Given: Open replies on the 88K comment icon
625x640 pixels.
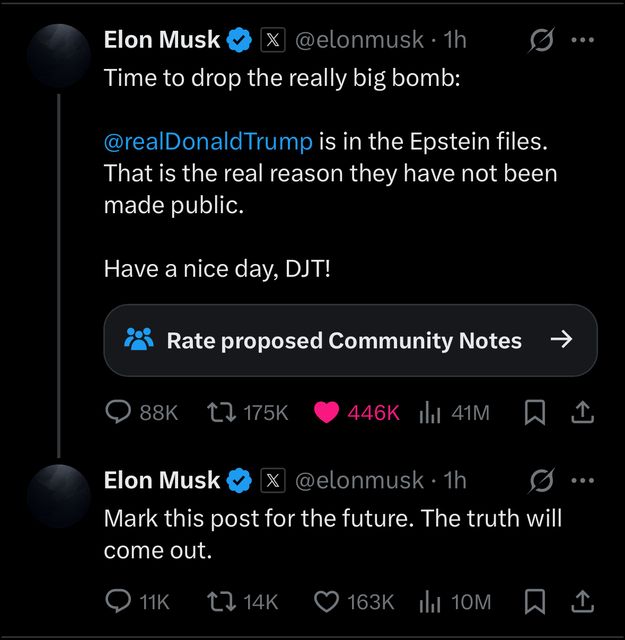Looking at the screenshot, I should tap(118, 412).
